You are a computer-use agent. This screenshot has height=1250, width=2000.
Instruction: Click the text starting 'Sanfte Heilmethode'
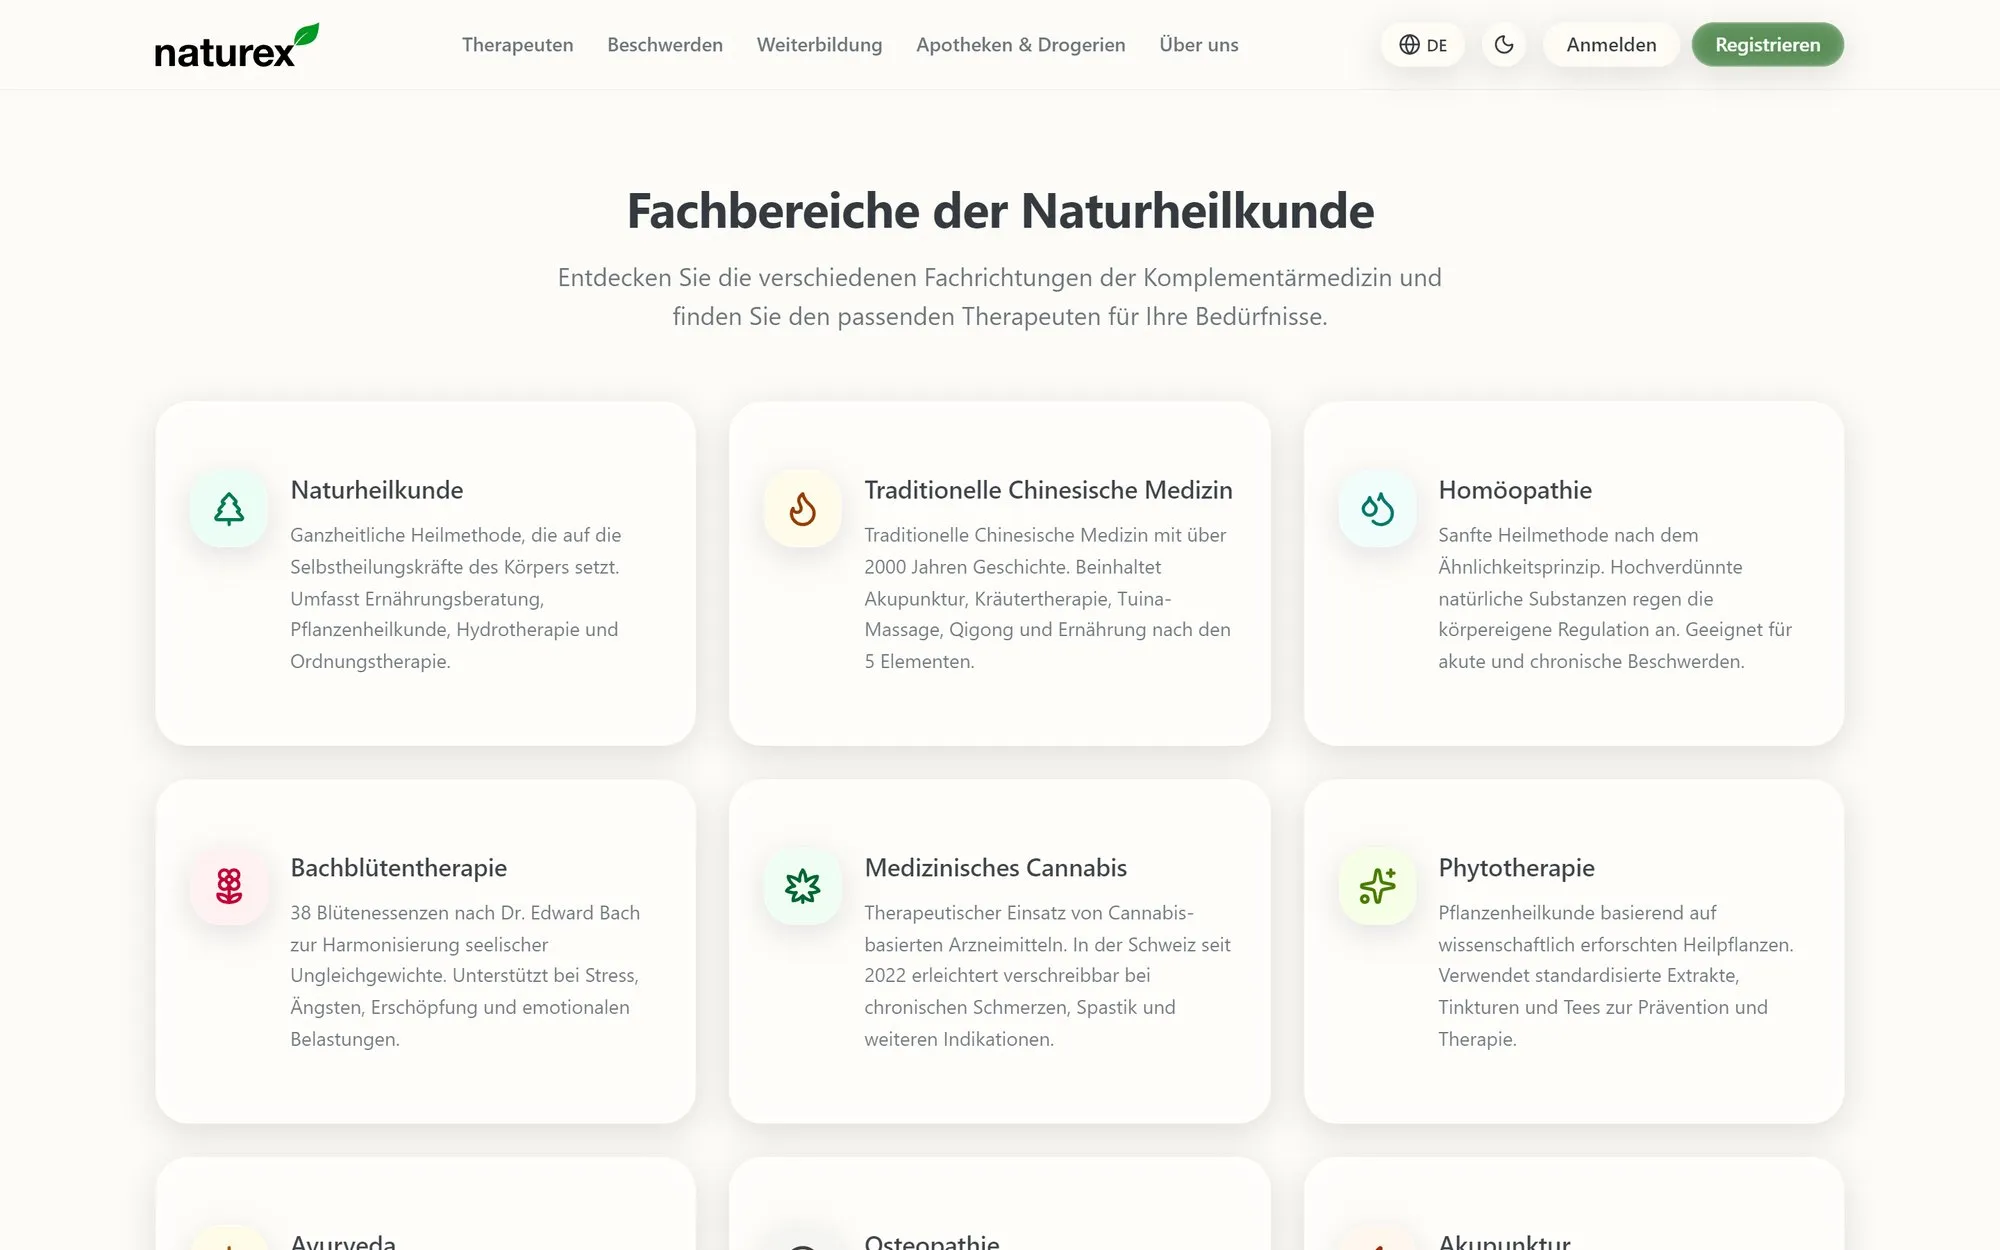(x=1616, y=598)
